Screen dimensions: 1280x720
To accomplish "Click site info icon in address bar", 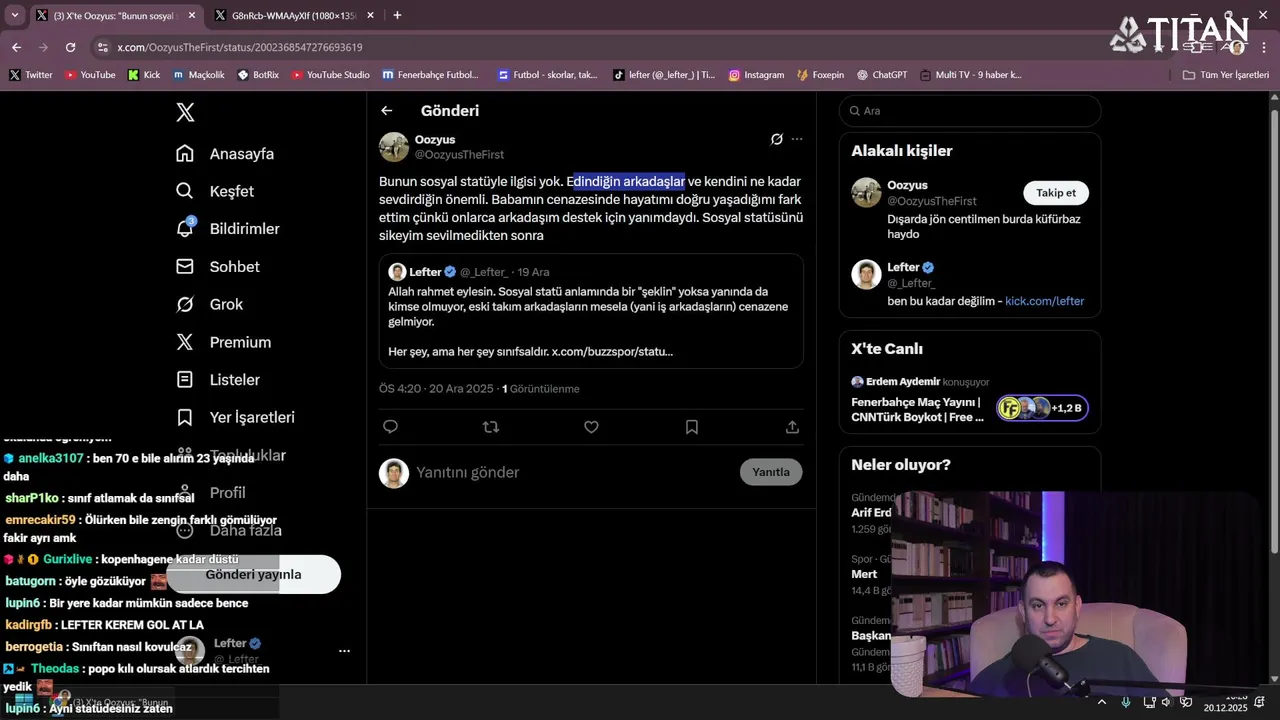I will point(102,47).
